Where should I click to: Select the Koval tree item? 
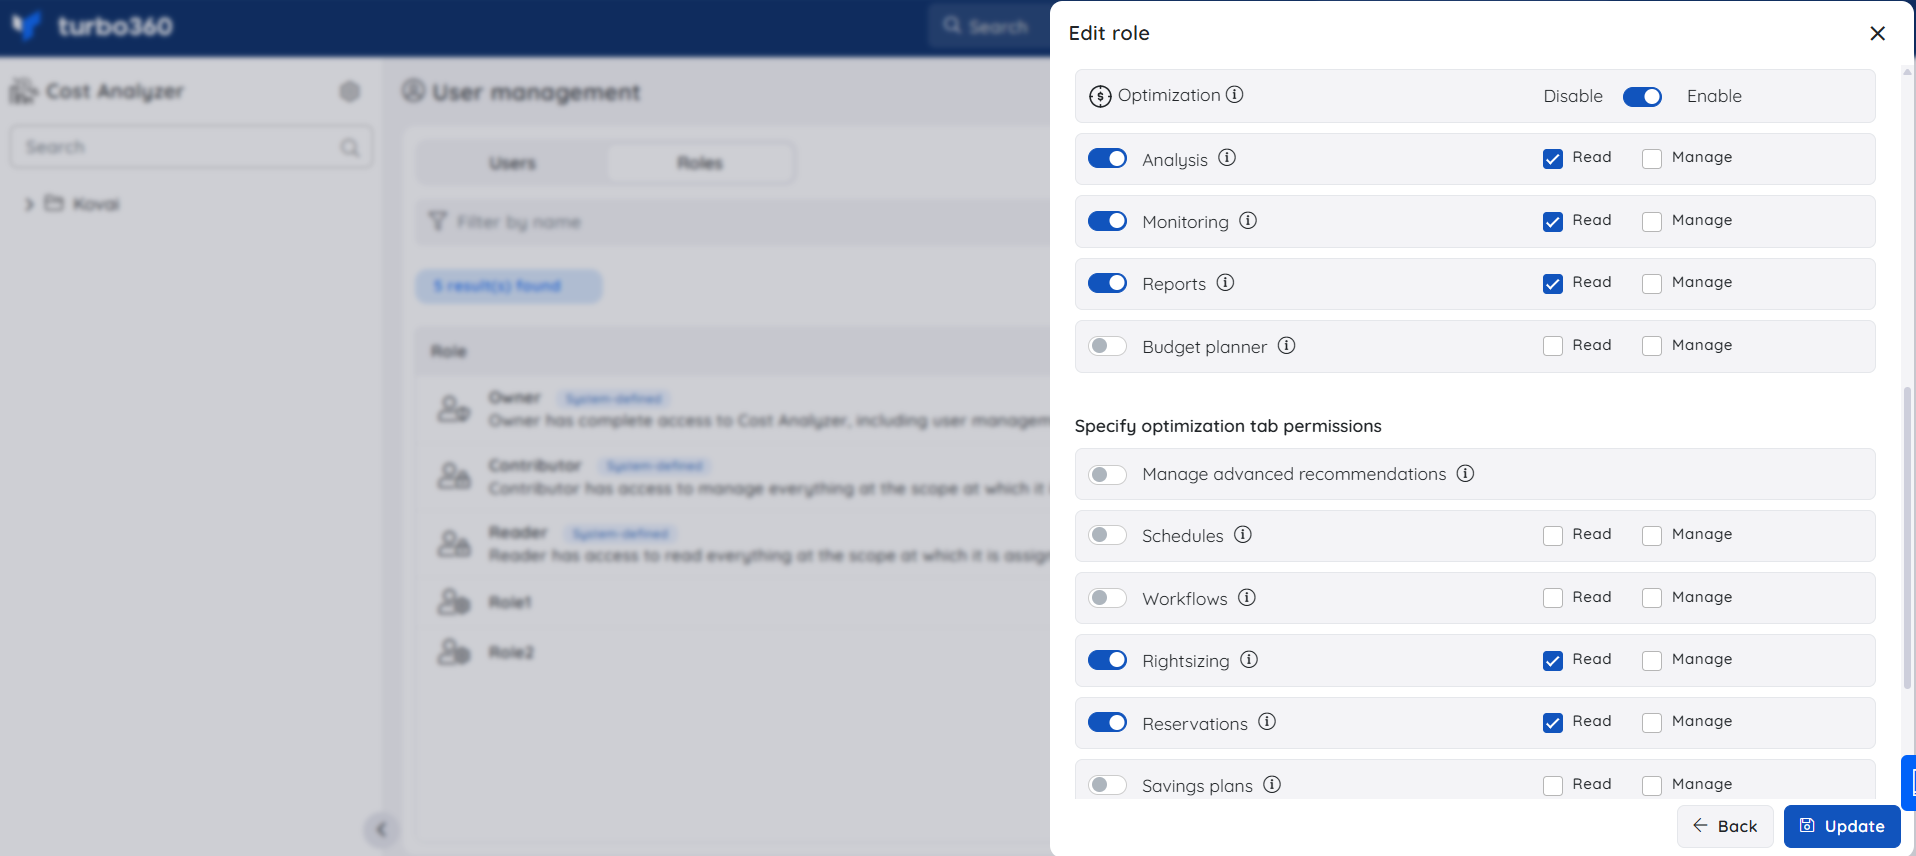pyautogui.click(x=96, y=204)
